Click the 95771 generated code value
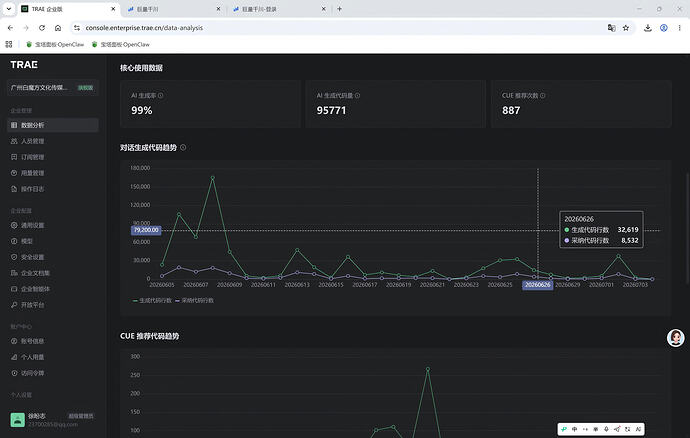The height and width of the screenshot is (438, 690). coord(331,110)
